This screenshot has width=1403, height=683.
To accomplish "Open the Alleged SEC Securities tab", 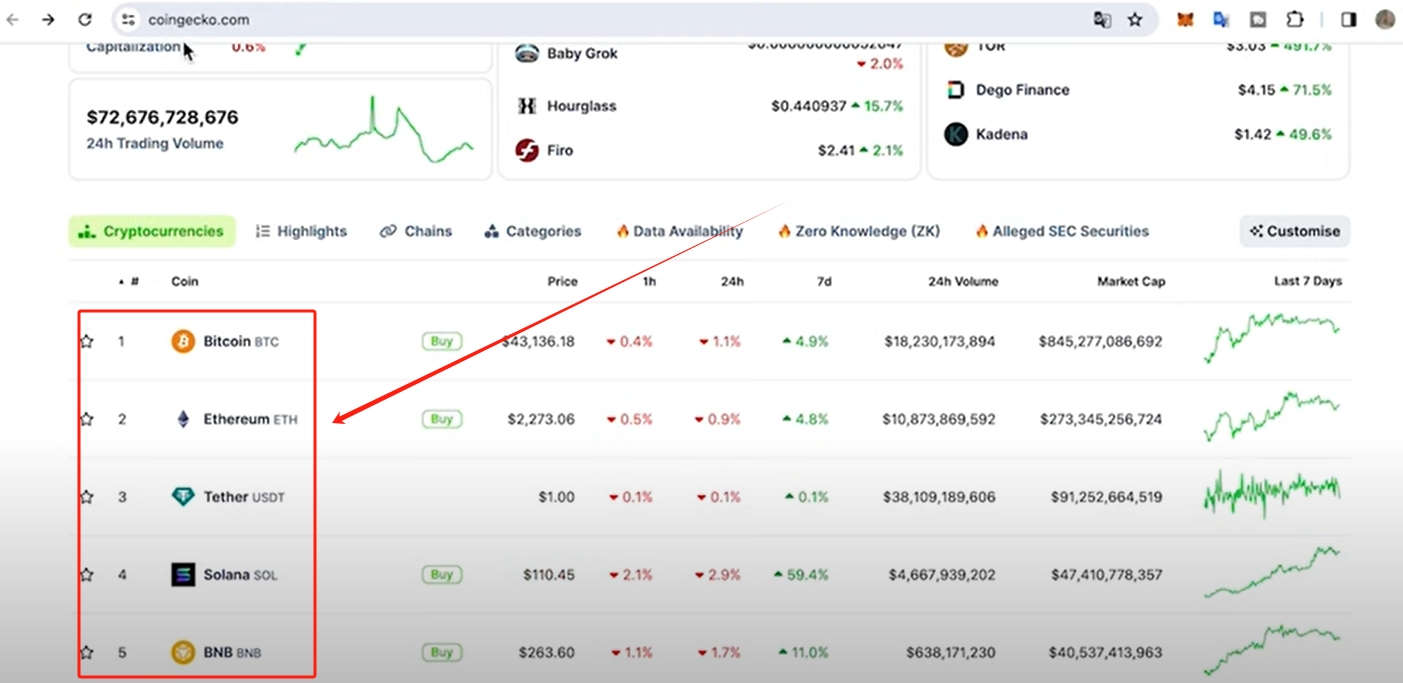I will coord(1062,231).
